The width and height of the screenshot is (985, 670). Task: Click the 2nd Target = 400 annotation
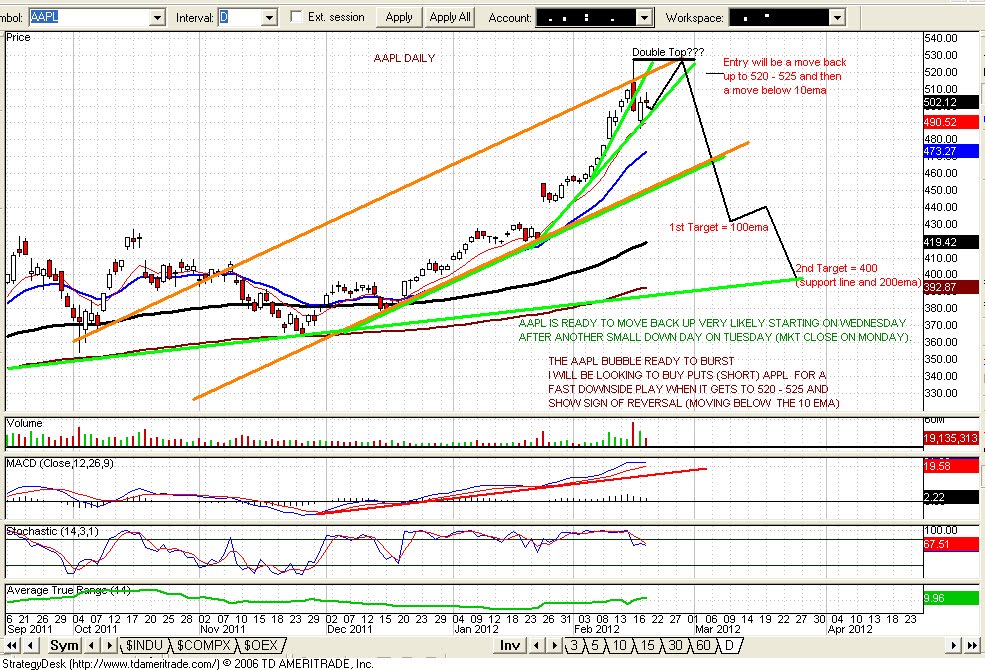[837, 268]
